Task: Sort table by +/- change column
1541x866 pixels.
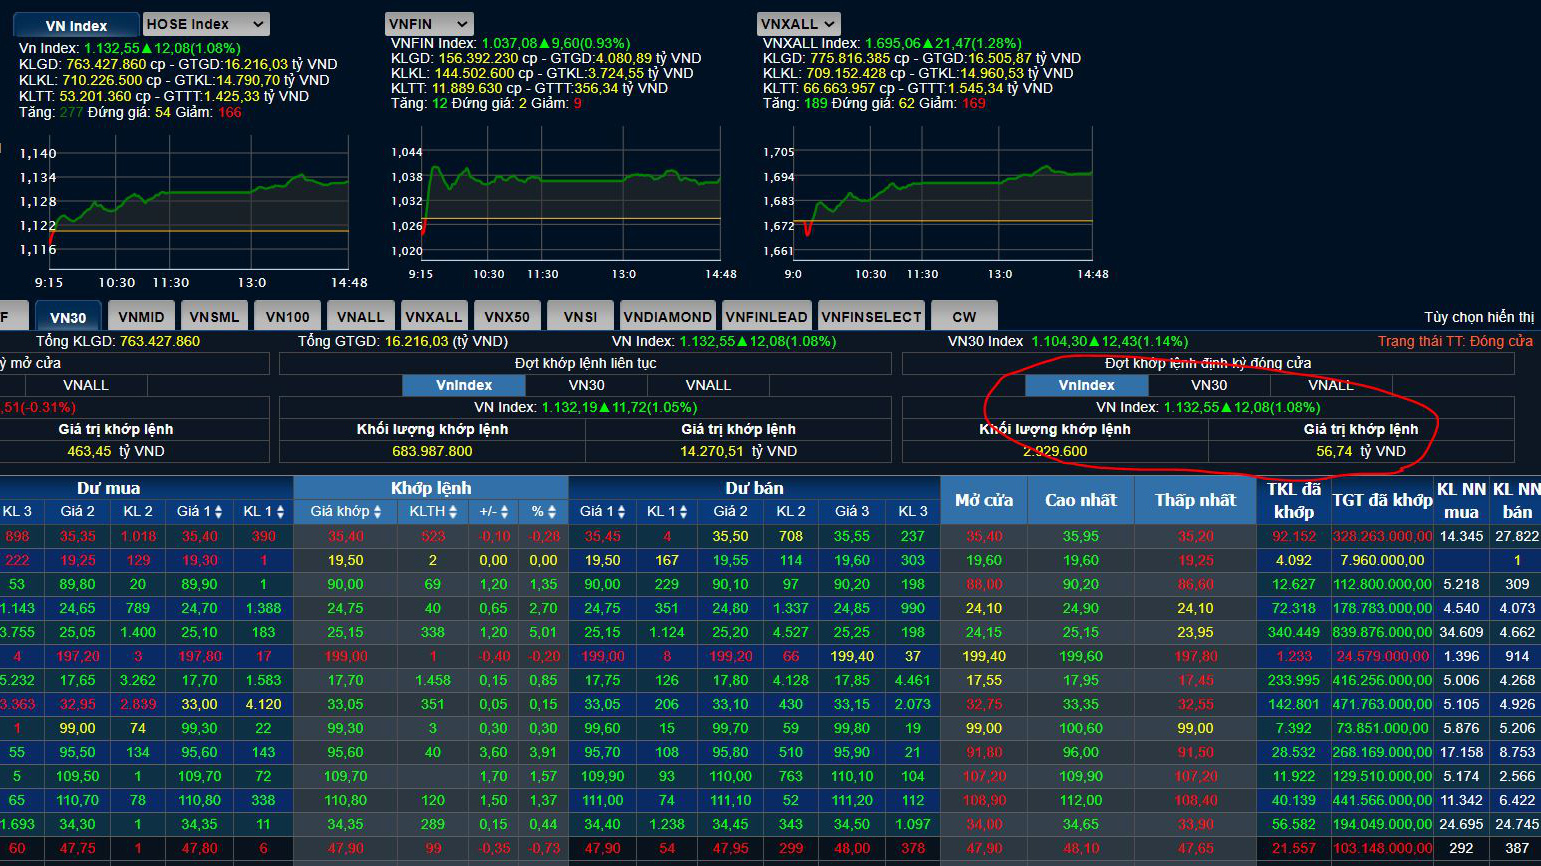Action: [504, 512]
